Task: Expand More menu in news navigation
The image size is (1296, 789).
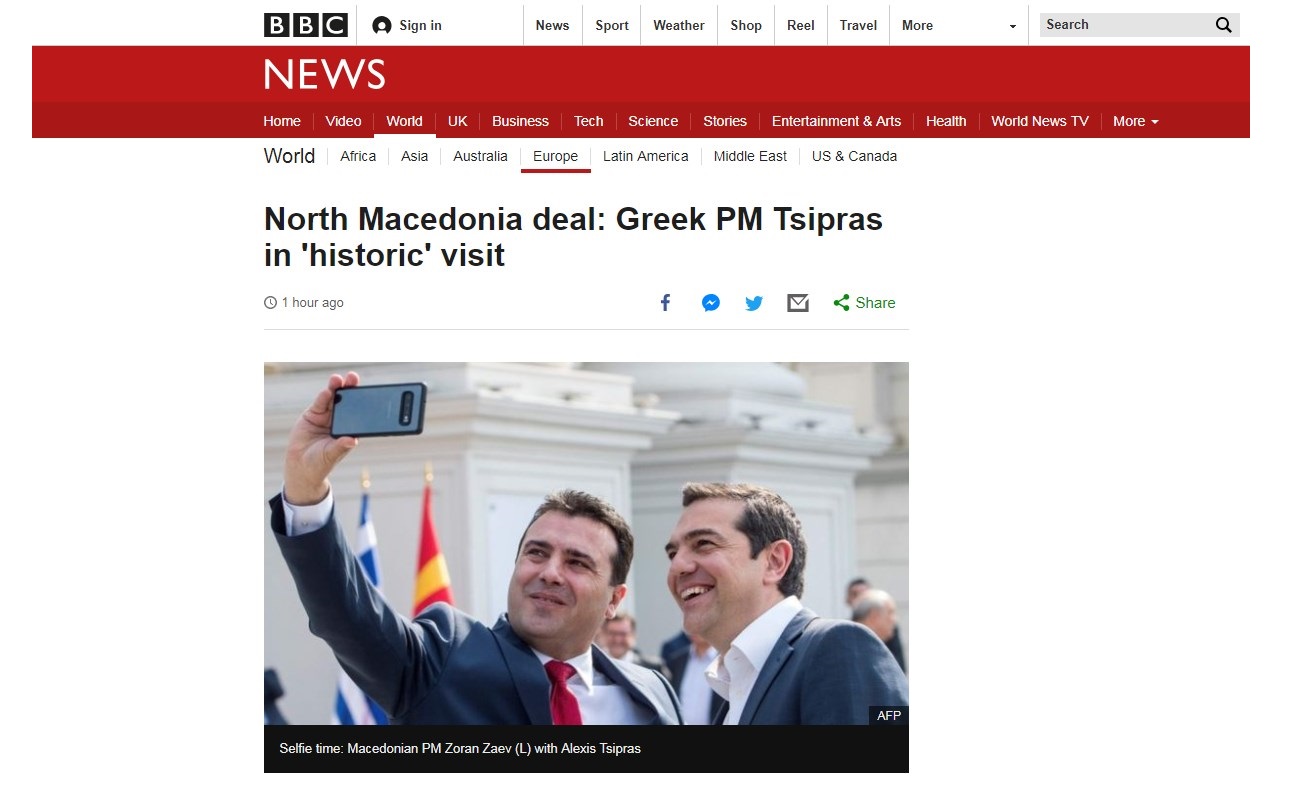Action: tap(1135, 121)
